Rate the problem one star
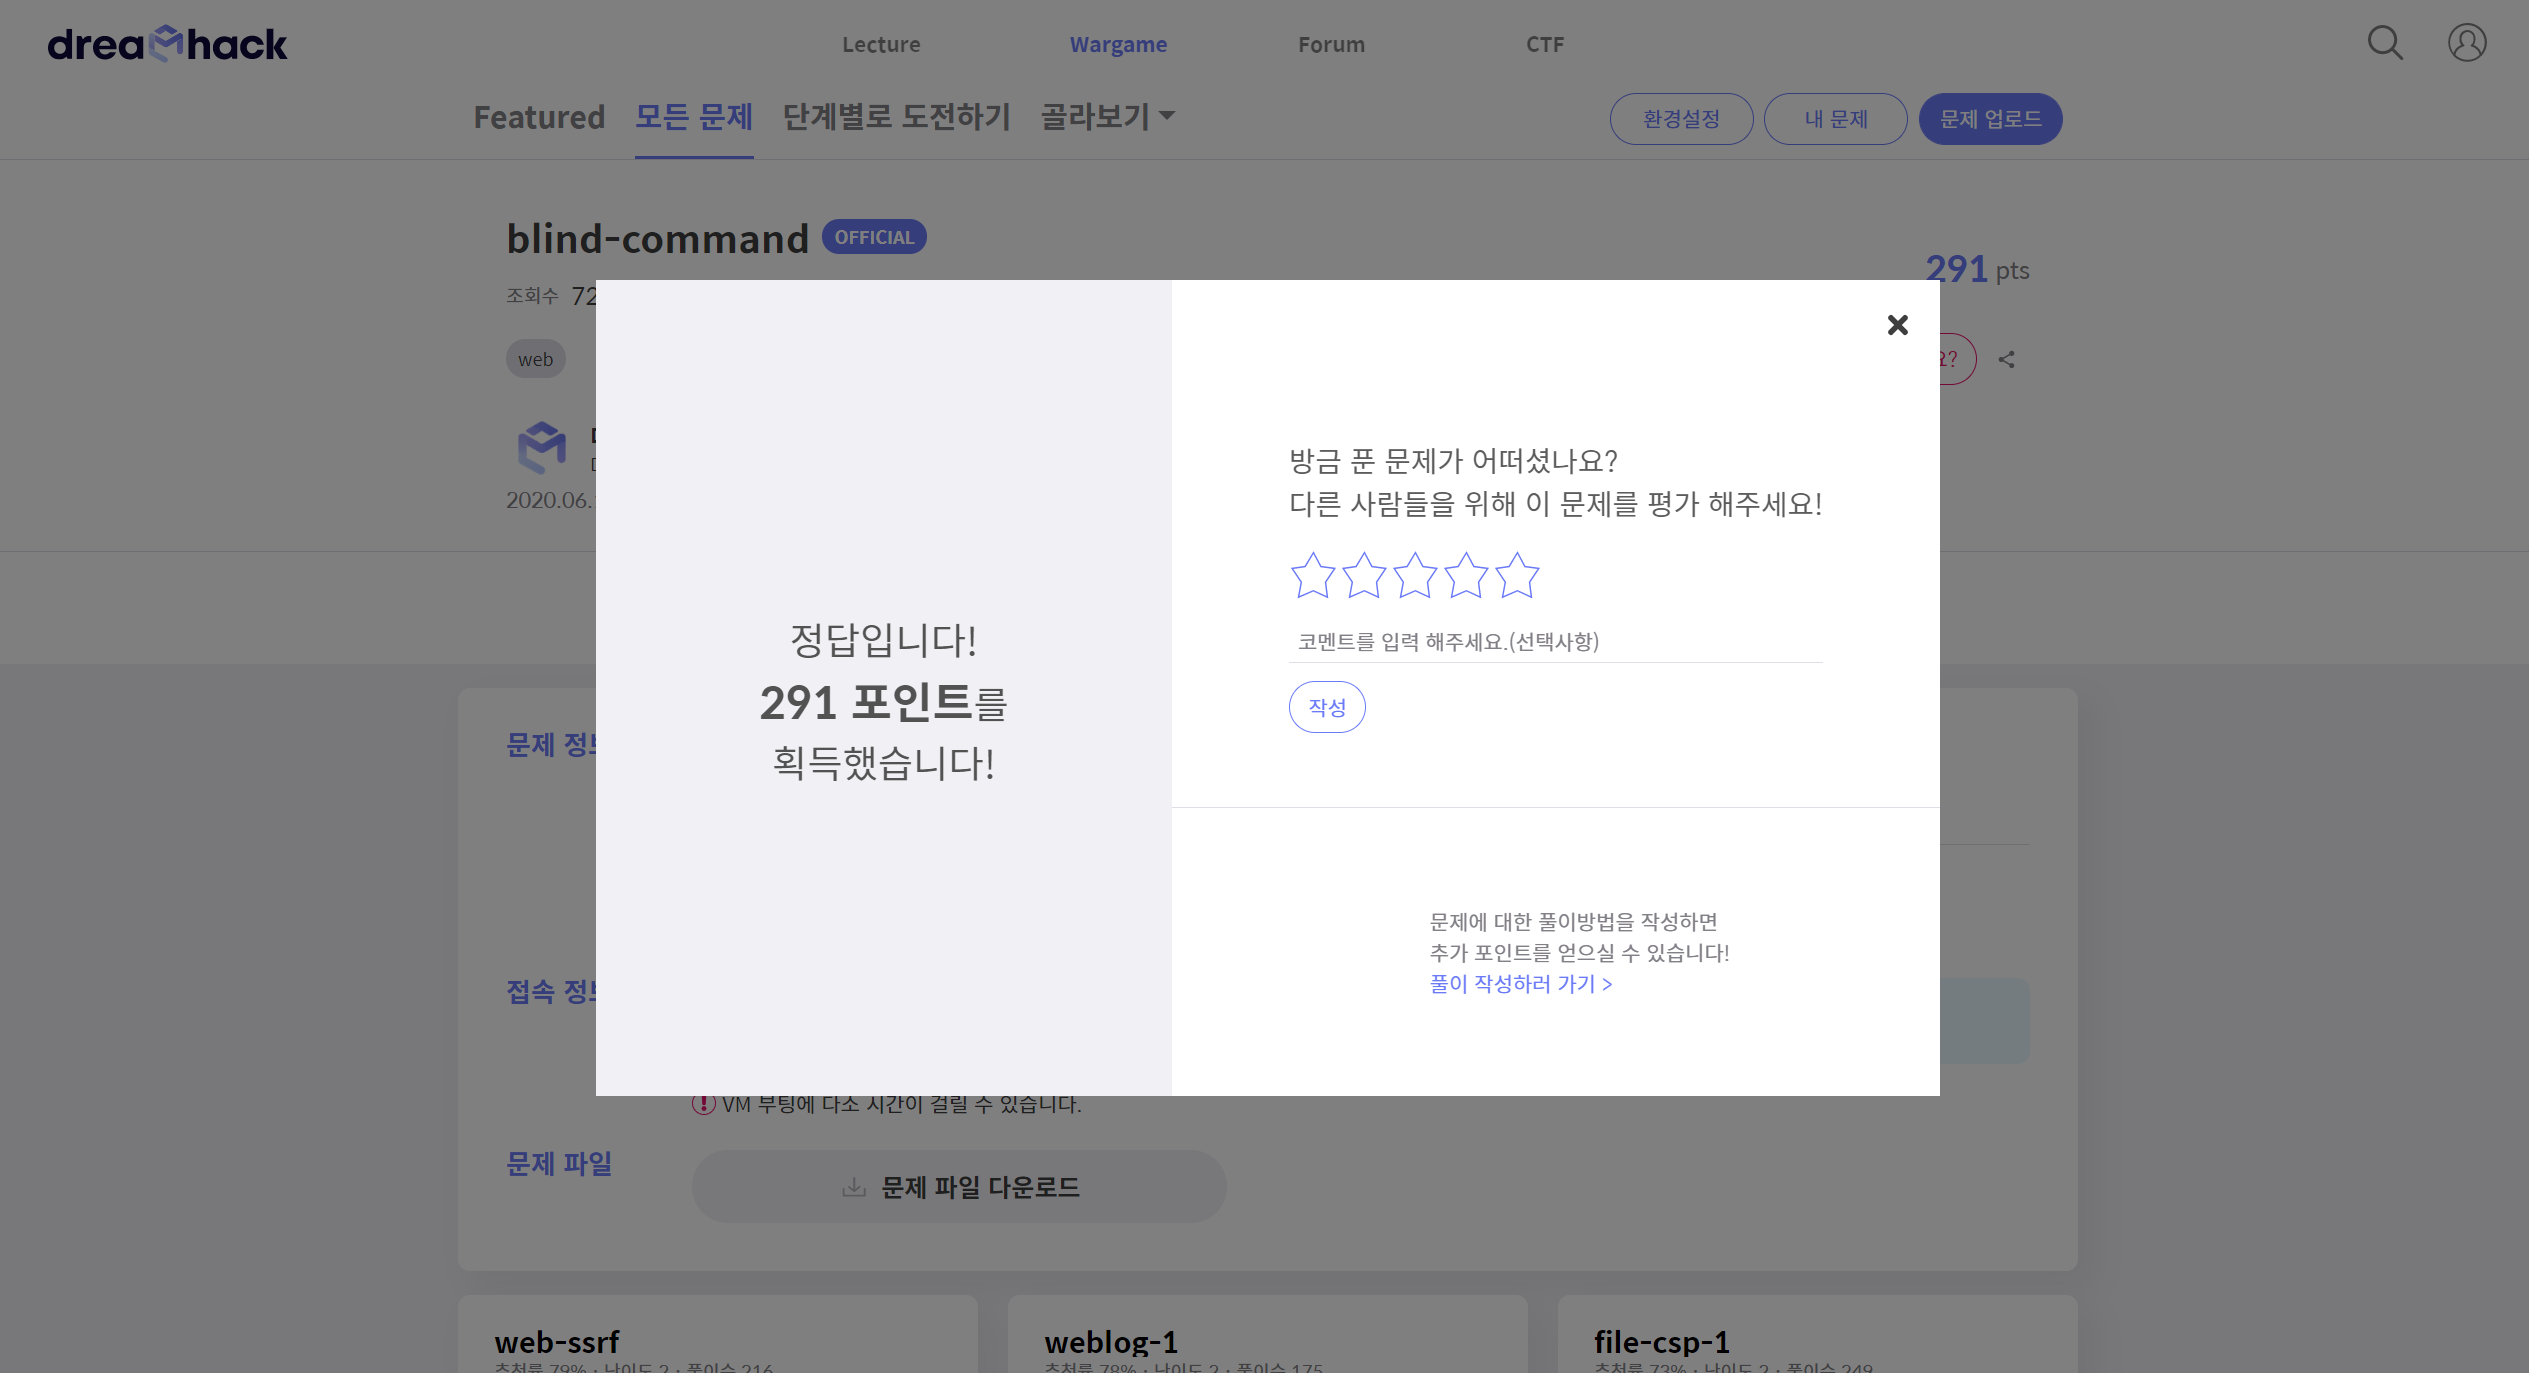Viewport: 2529px width, 1373px height. click(x=1312, y=576)
